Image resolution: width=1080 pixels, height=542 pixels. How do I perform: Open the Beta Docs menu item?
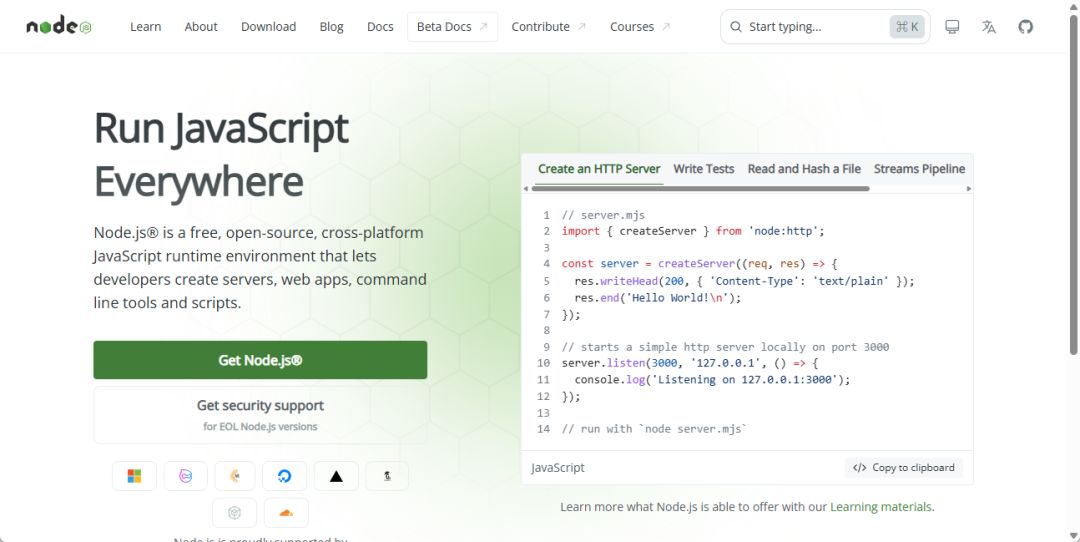[453, 27]
